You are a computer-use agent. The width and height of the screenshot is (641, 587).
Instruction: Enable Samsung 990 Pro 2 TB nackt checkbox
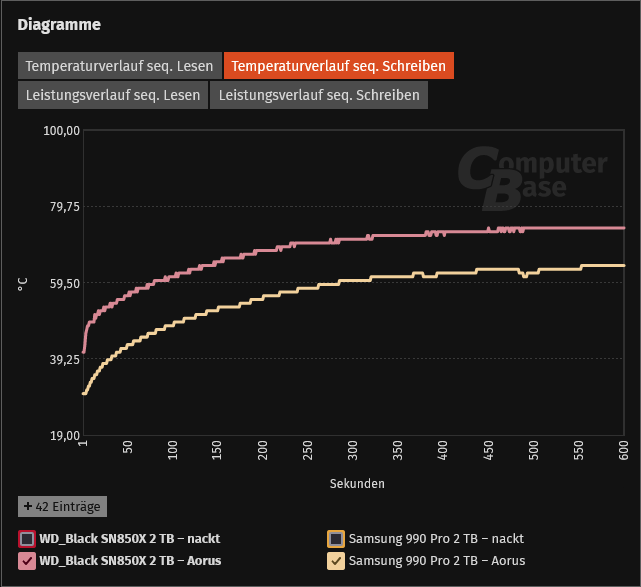pyautogui.click(x=336, y=539)
